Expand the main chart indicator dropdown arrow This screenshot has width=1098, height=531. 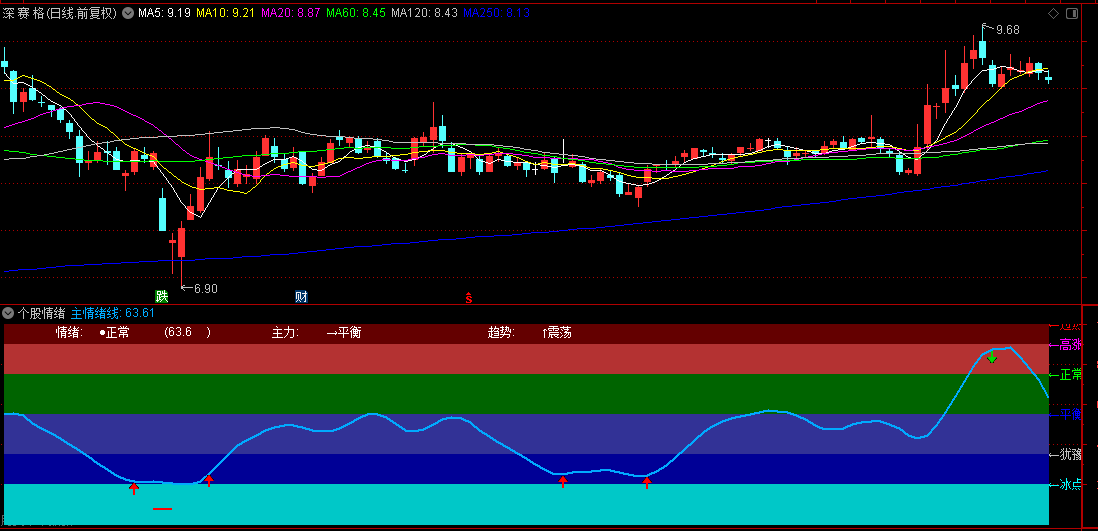(x=127, y=13)
